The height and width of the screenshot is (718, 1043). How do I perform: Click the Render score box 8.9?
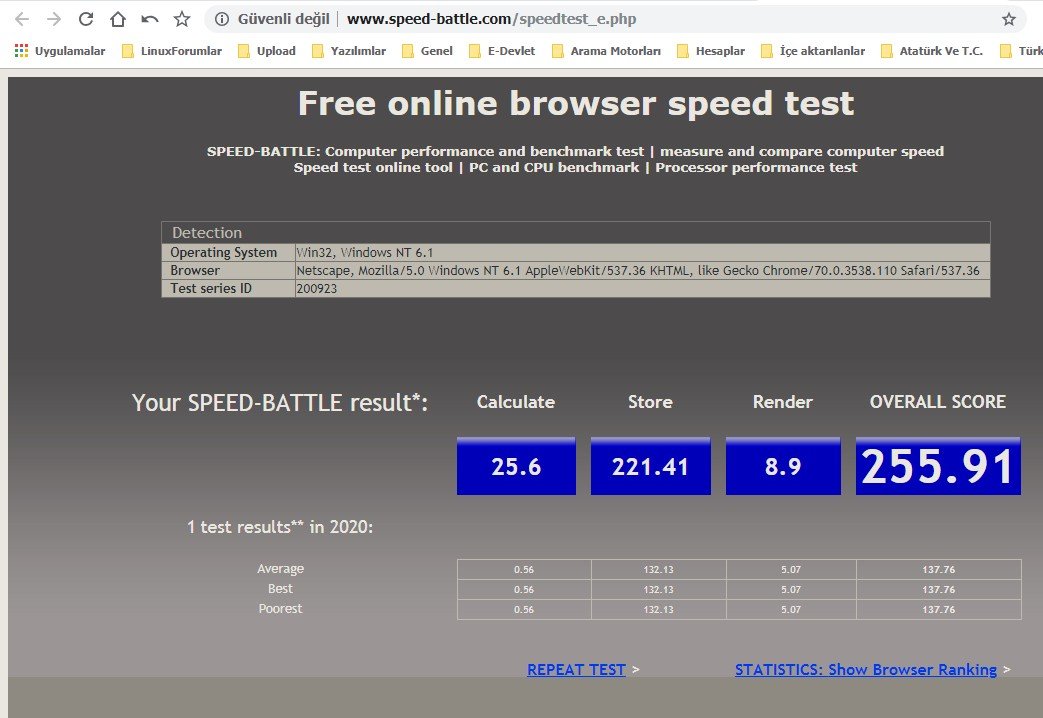783,466
